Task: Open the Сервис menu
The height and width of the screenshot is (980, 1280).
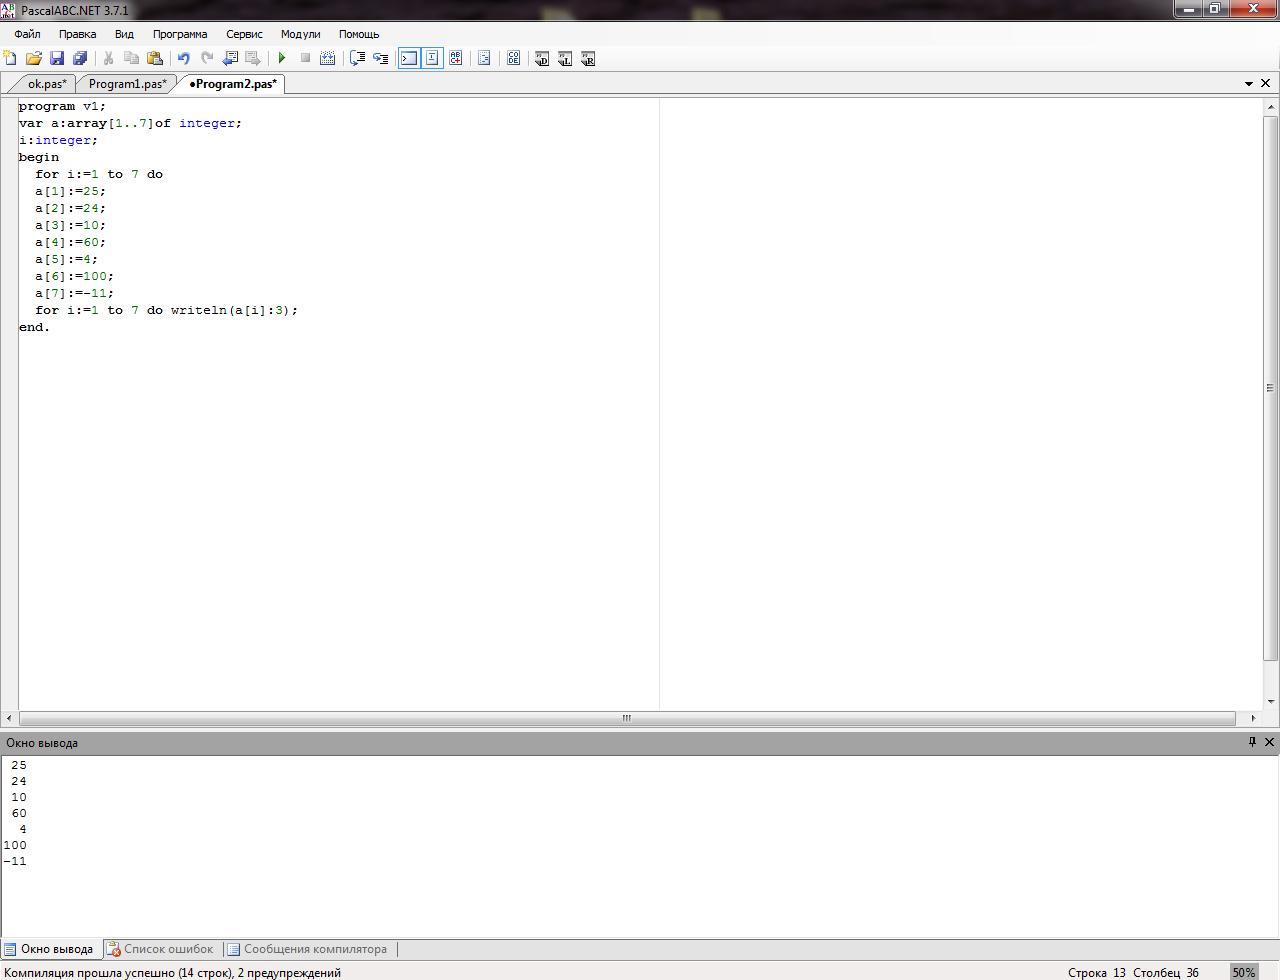Action: [x=244, y=34]
